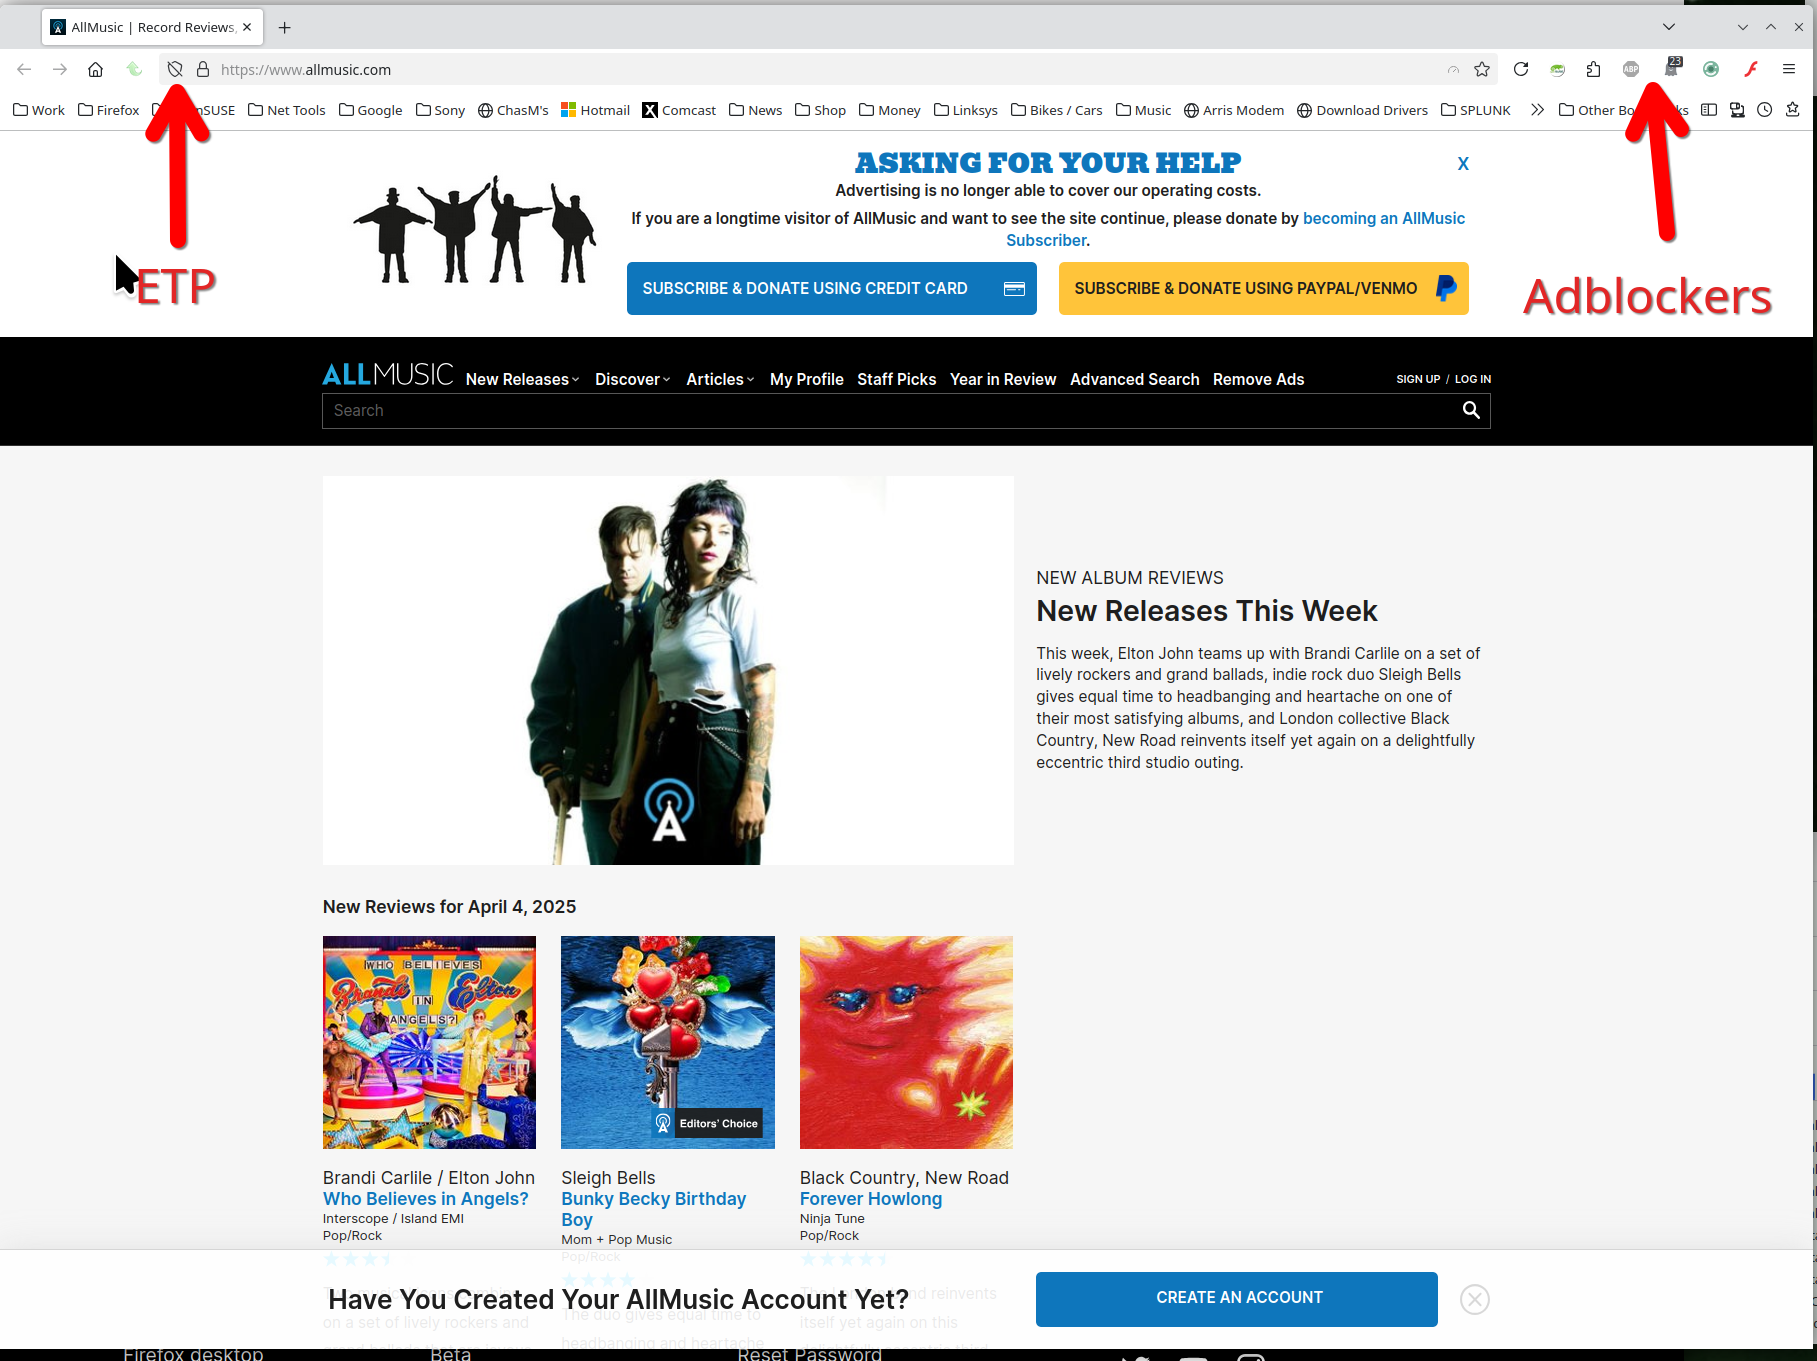Open the ChasM's bookmark
This screenshot has height=1361, width=1817.
click(514, 110)
